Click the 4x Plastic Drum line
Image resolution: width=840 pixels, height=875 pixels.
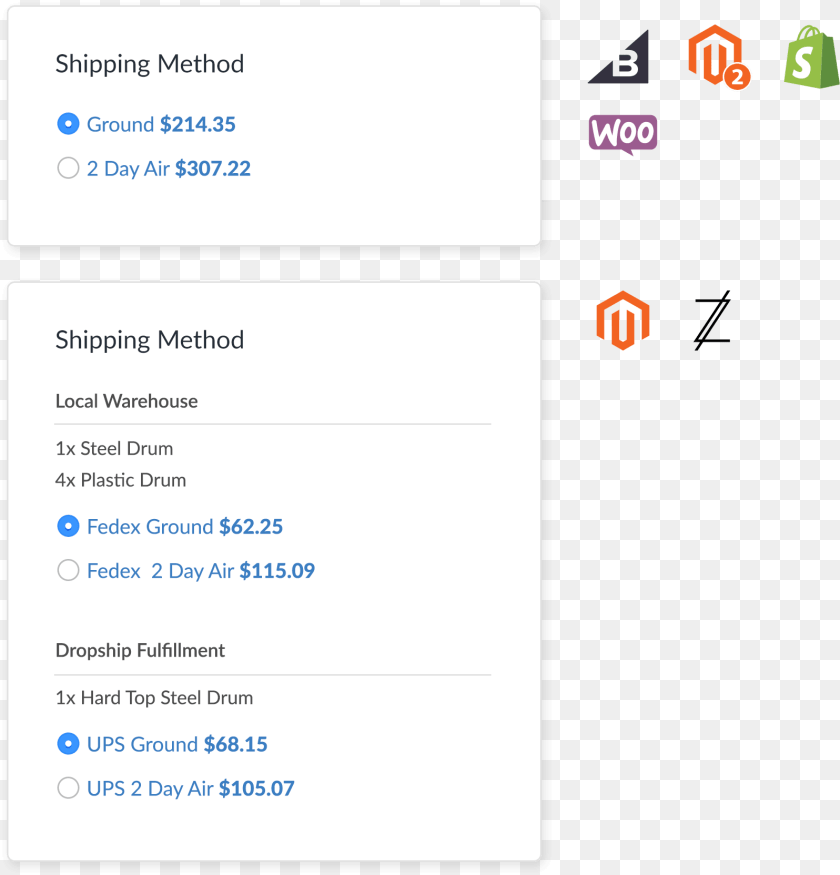pyautogui.click(x=121, y=480)
